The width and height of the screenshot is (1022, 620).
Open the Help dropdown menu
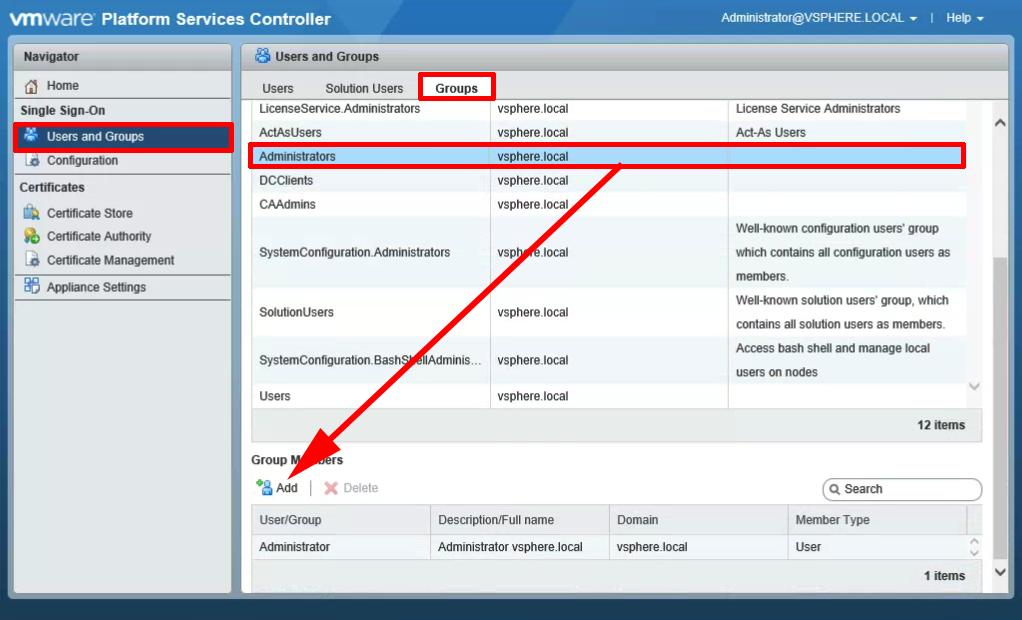tap(965, 18)
